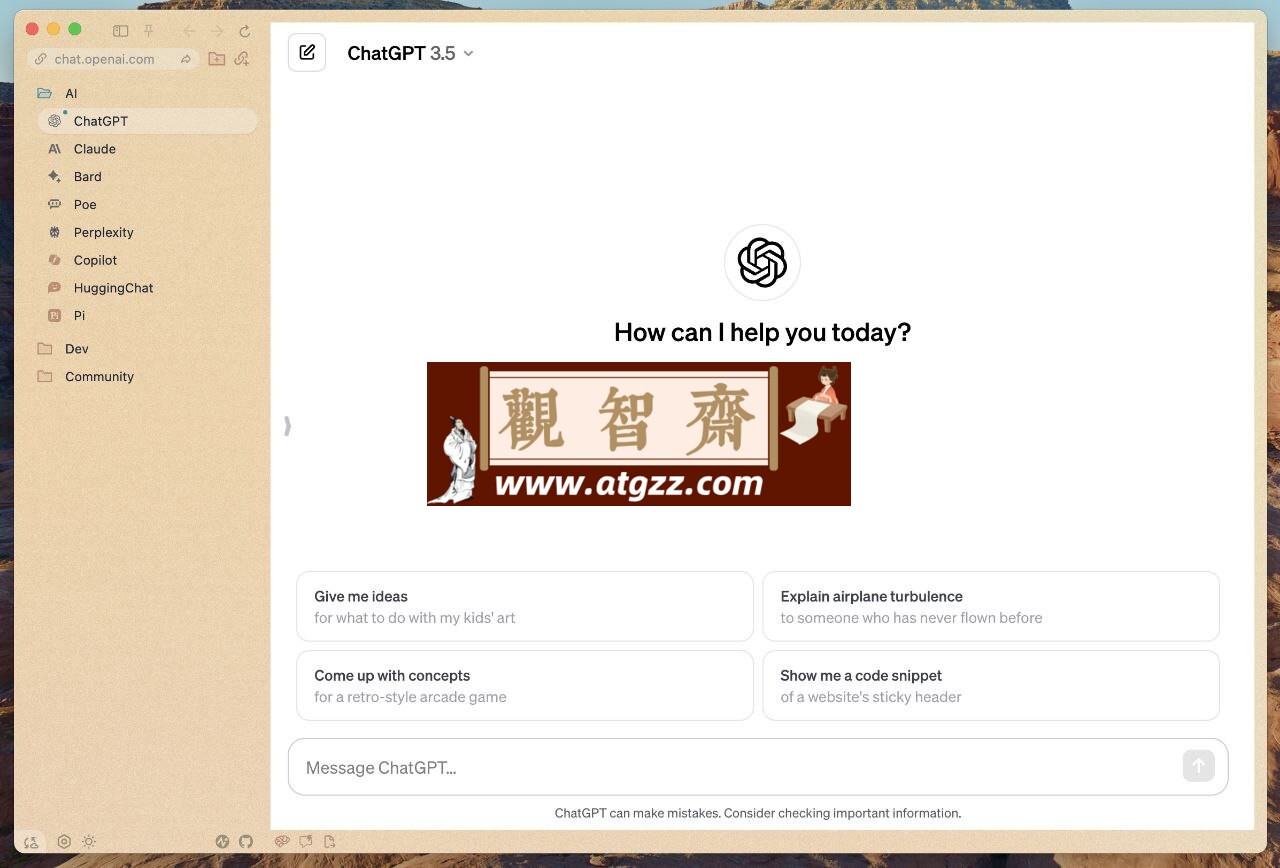The image size is (1280, 868).
Task: Collapse the AI folder
Action: (57, 93)
